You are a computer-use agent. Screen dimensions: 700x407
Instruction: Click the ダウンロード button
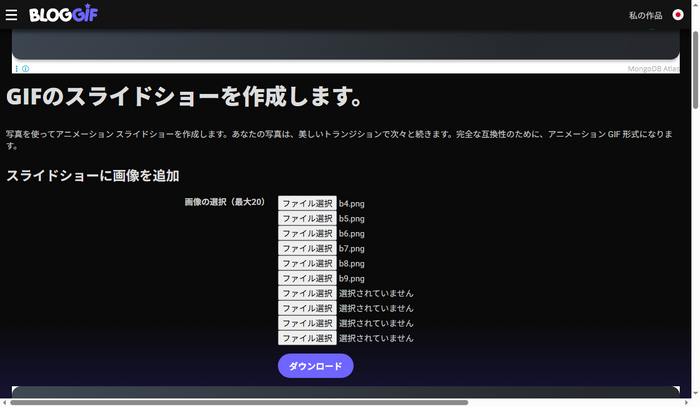click(316, 366)
